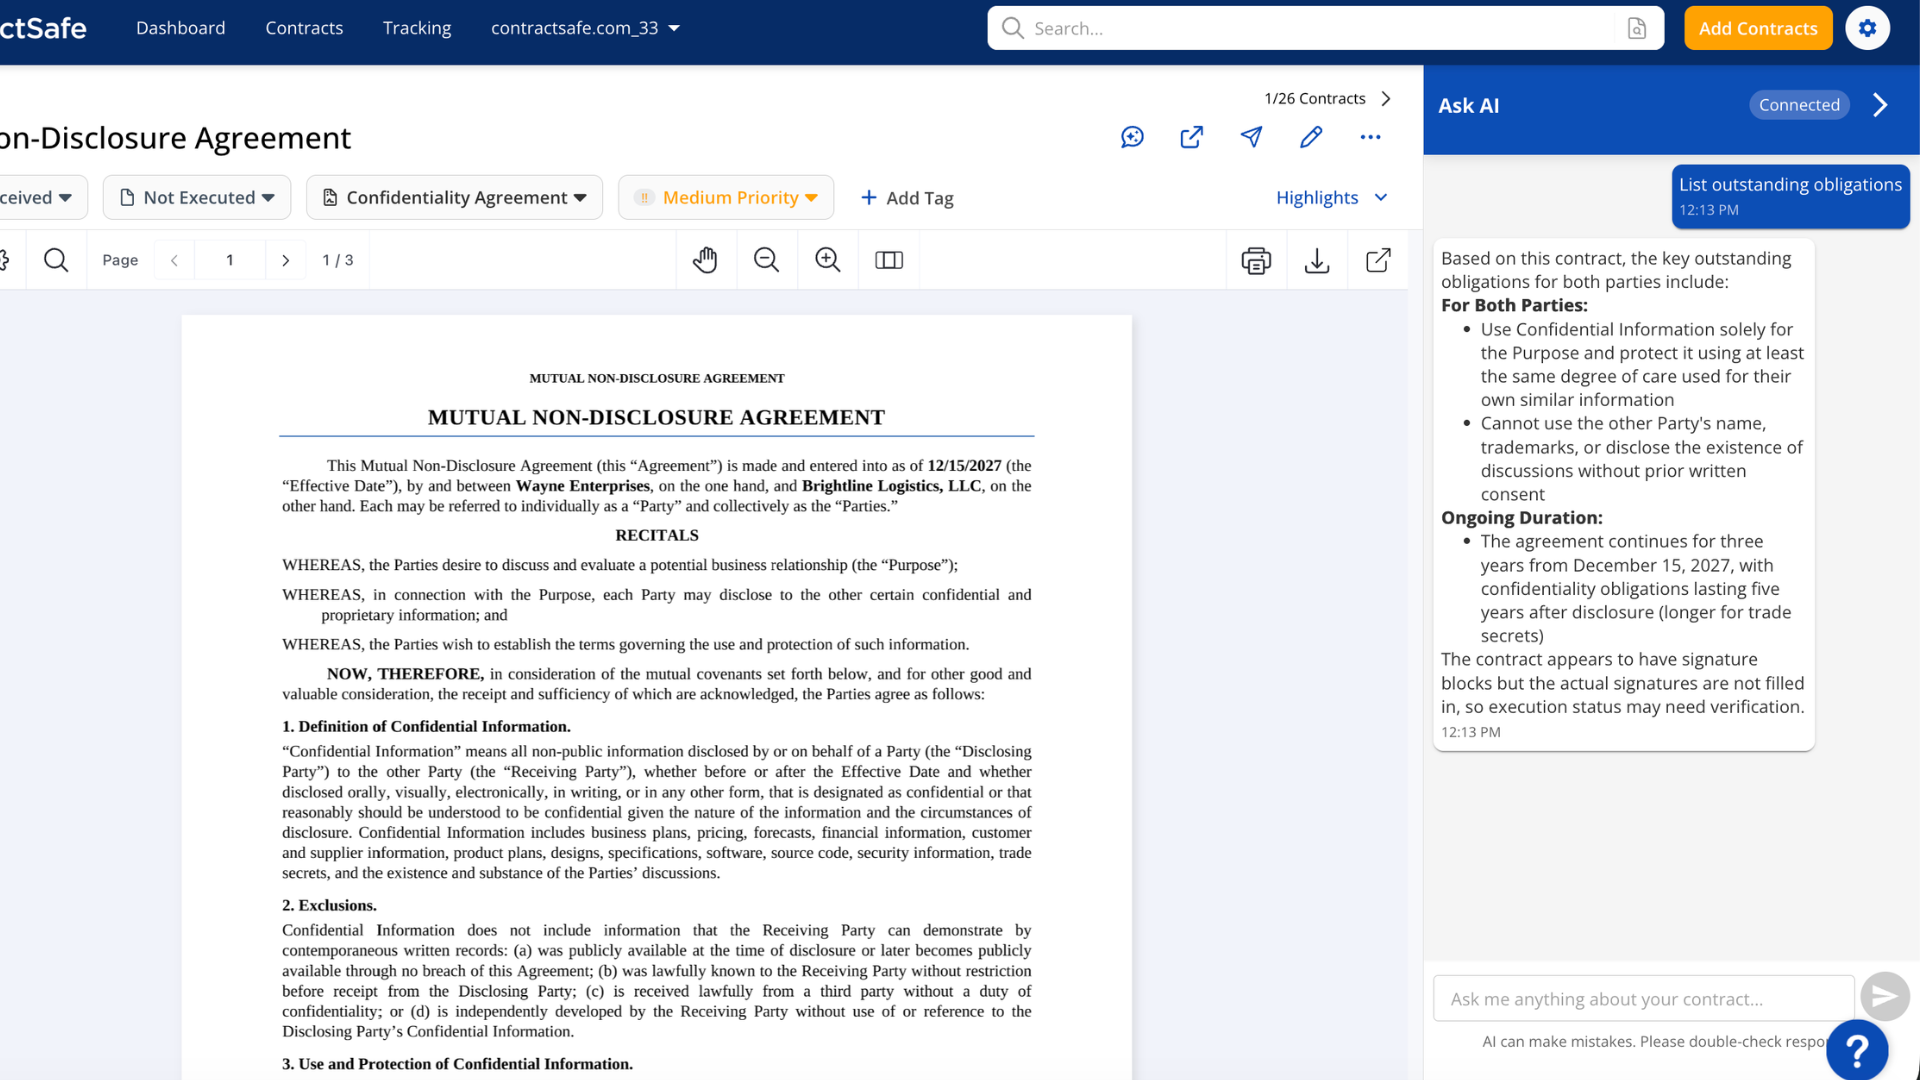Viewport: 1920px width, 1080px height.
Task: Click '1. Definition of Confidential Information.' heading
Action: click(x=426, y=726)
